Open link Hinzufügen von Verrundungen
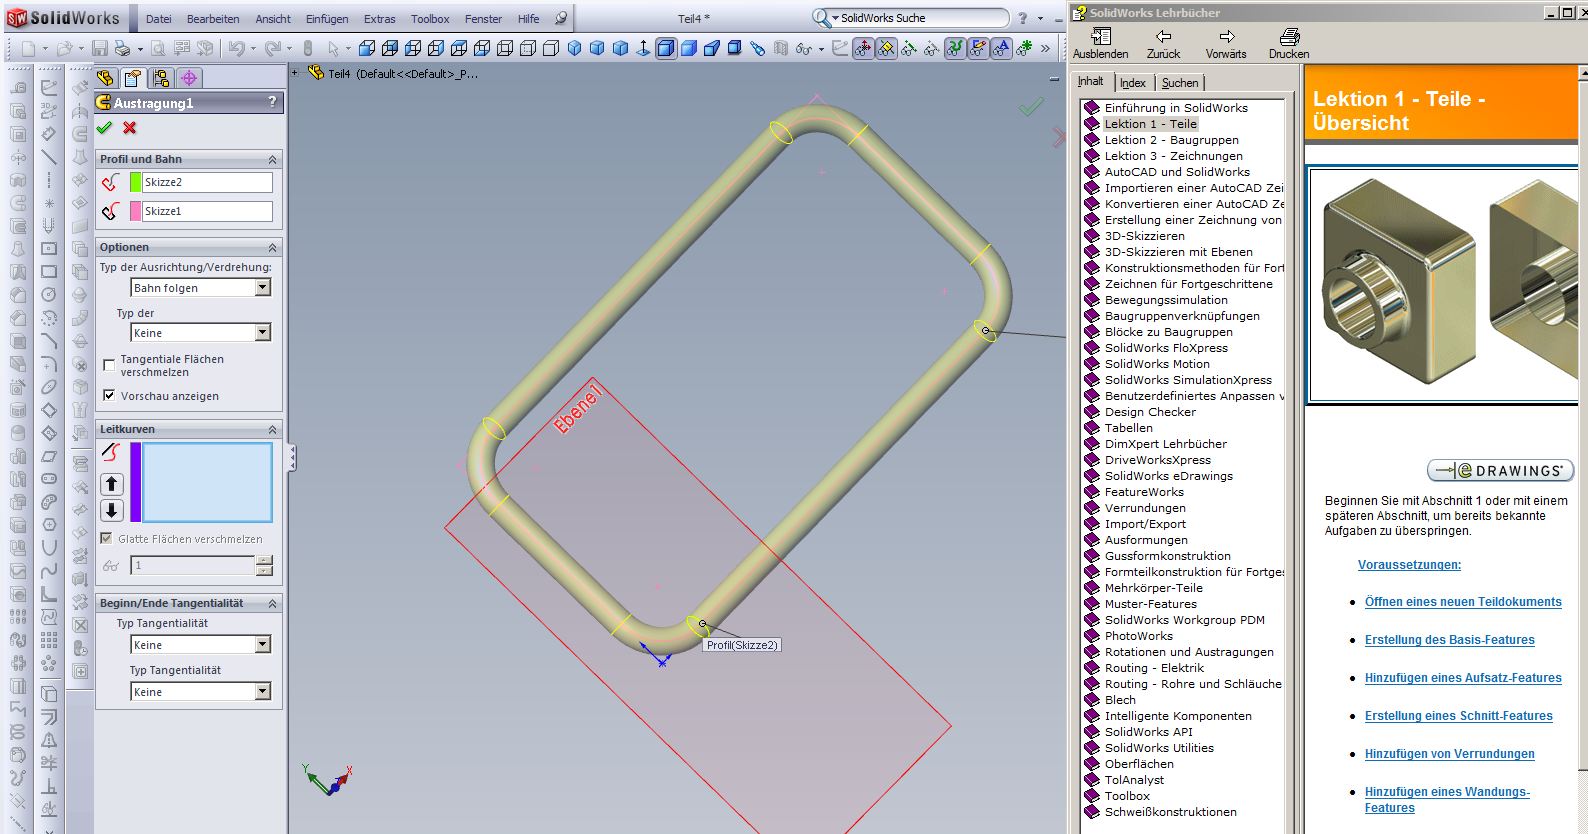 pos(1449,754)
